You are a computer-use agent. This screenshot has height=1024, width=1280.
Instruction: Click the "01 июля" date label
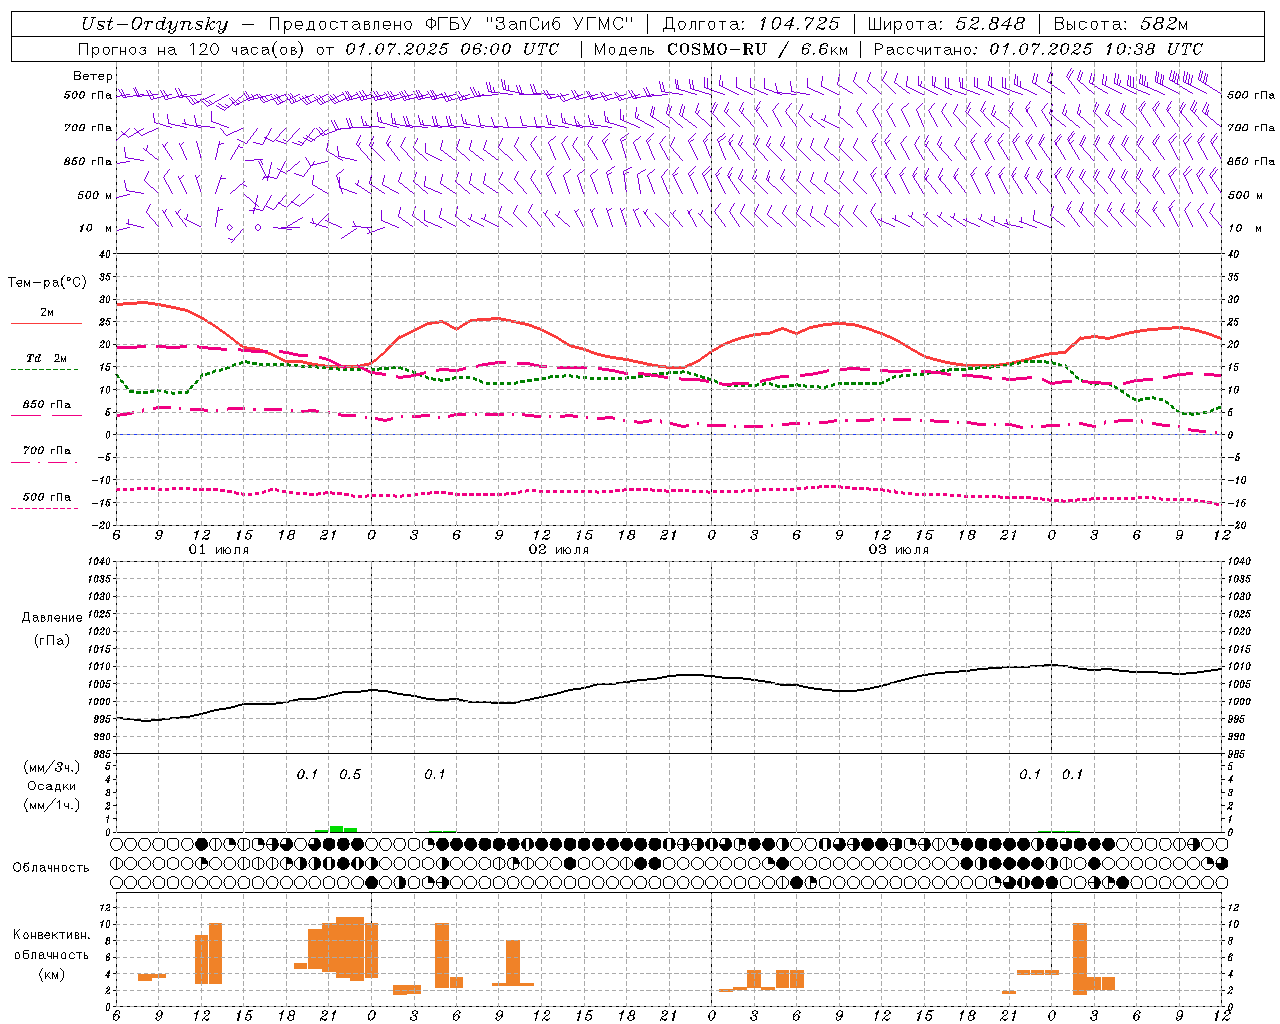219,550
